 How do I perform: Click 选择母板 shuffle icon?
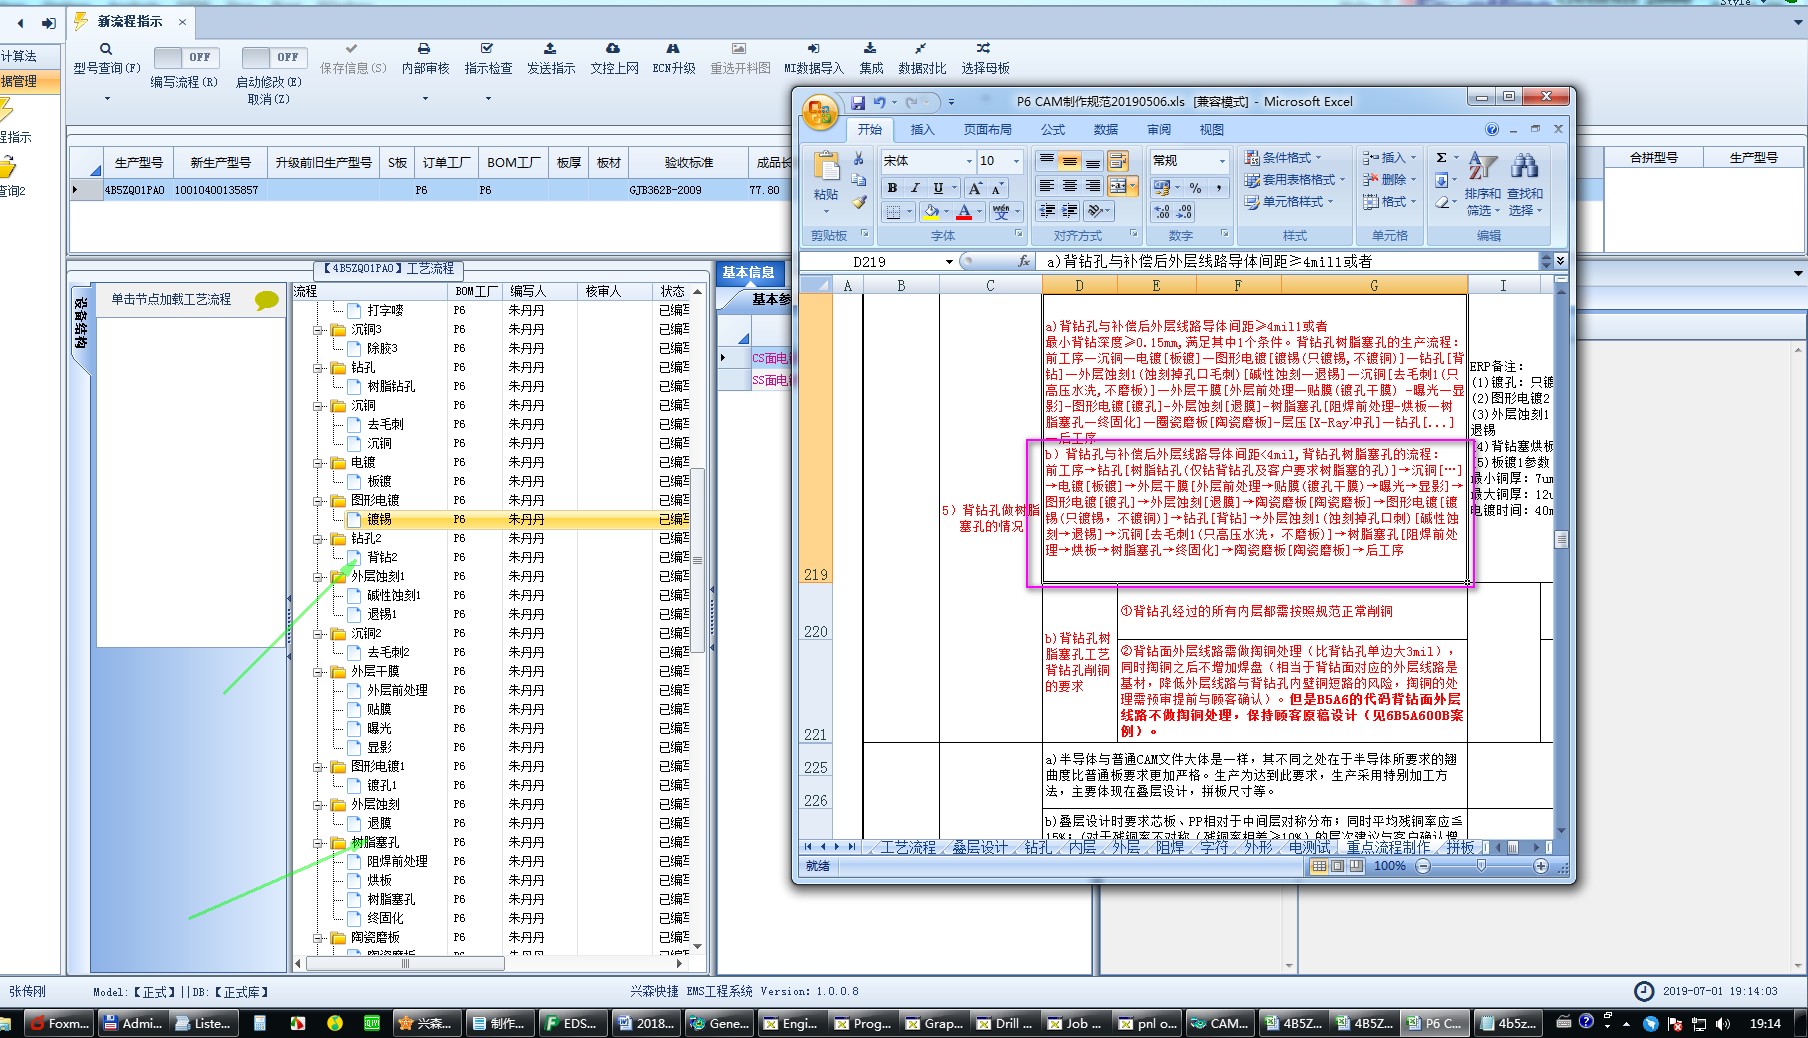pyautogui.click(x=984, y=48)
